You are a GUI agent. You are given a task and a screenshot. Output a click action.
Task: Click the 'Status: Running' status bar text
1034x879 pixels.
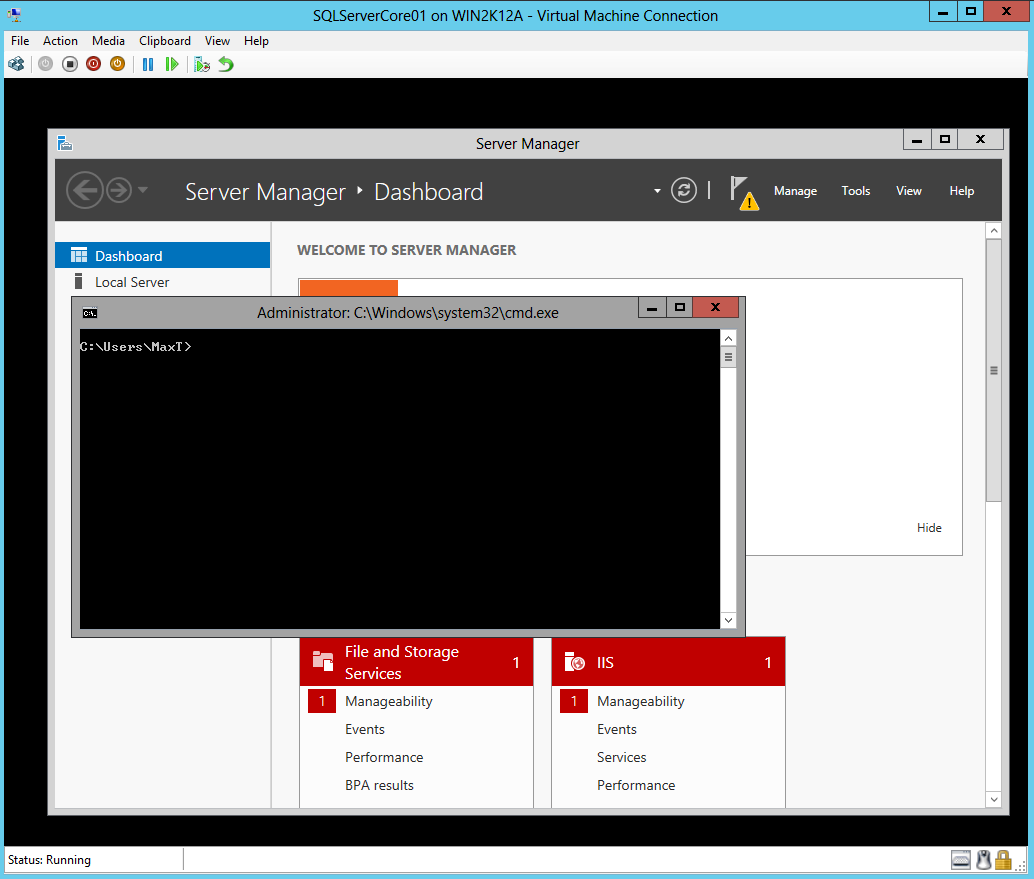pos(49,860)
